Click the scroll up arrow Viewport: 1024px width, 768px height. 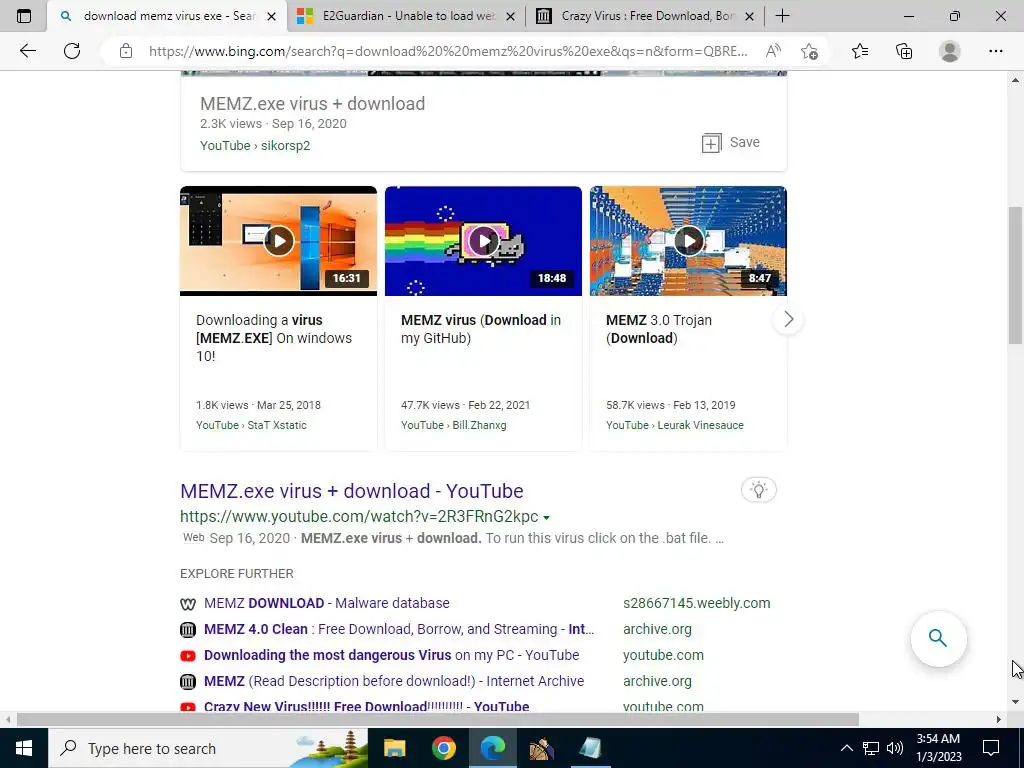[x=1016, y=80]
